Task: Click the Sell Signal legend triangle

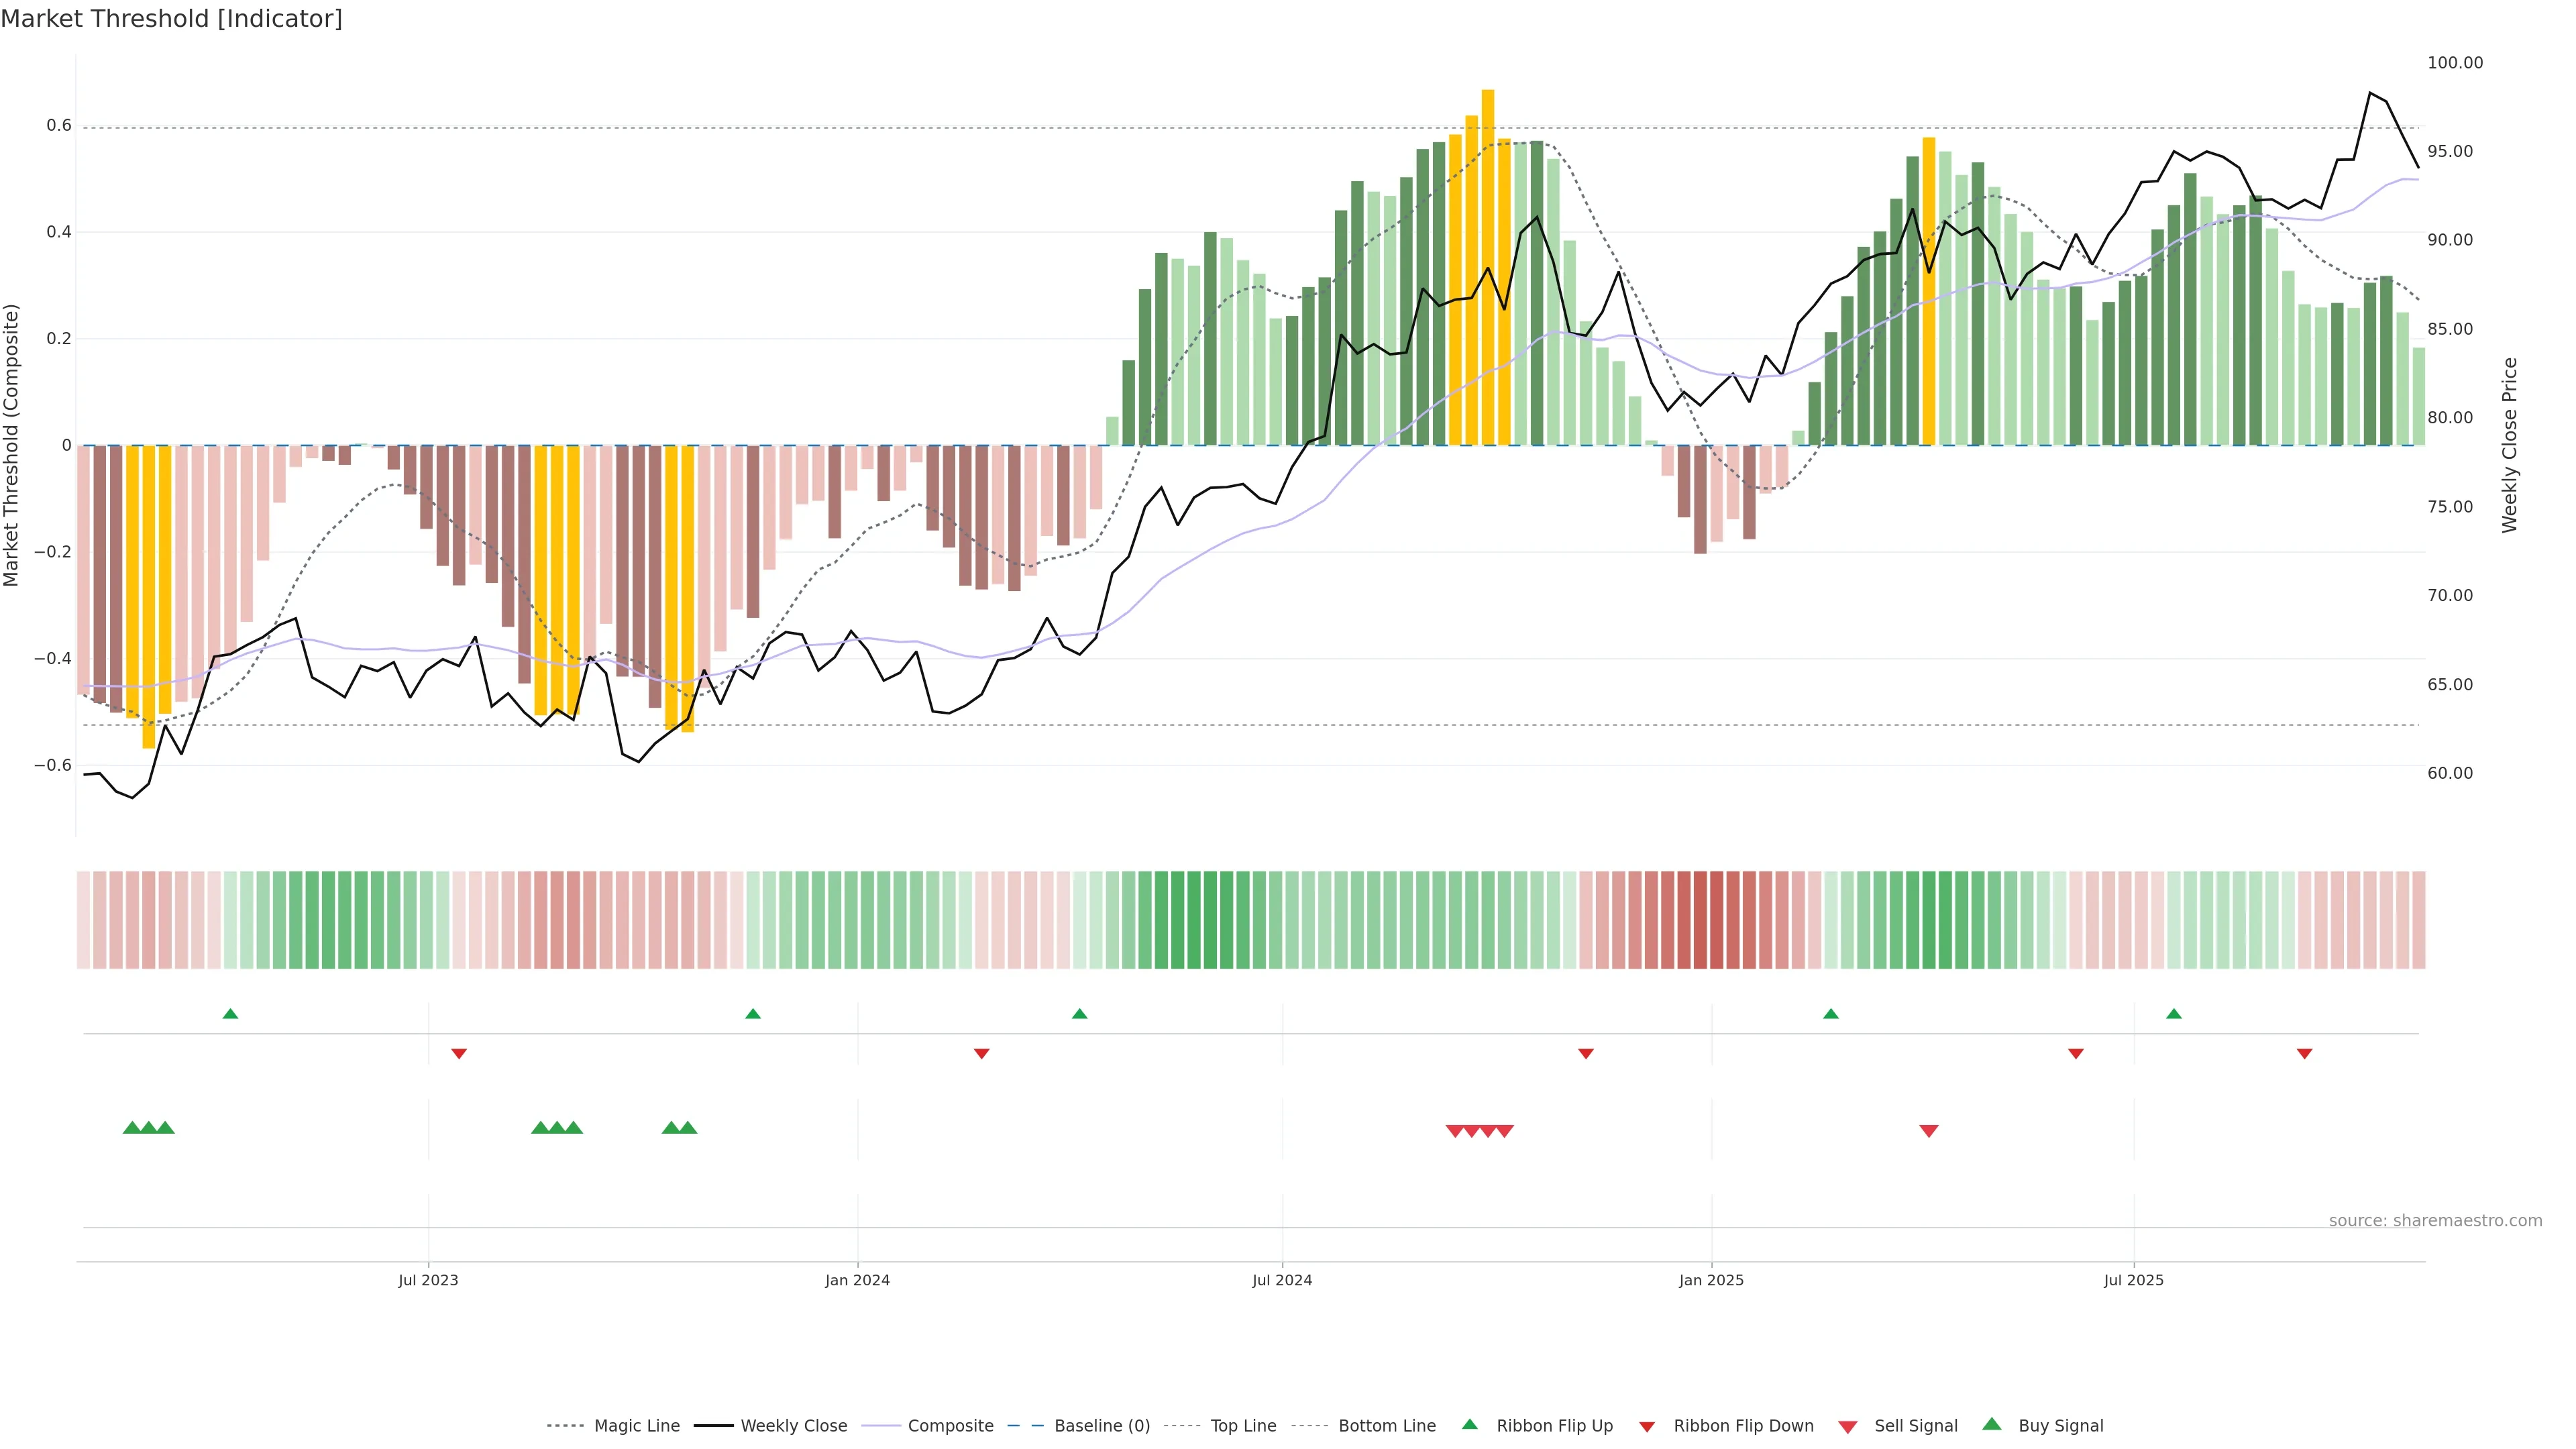Action: [1848, 1427]
